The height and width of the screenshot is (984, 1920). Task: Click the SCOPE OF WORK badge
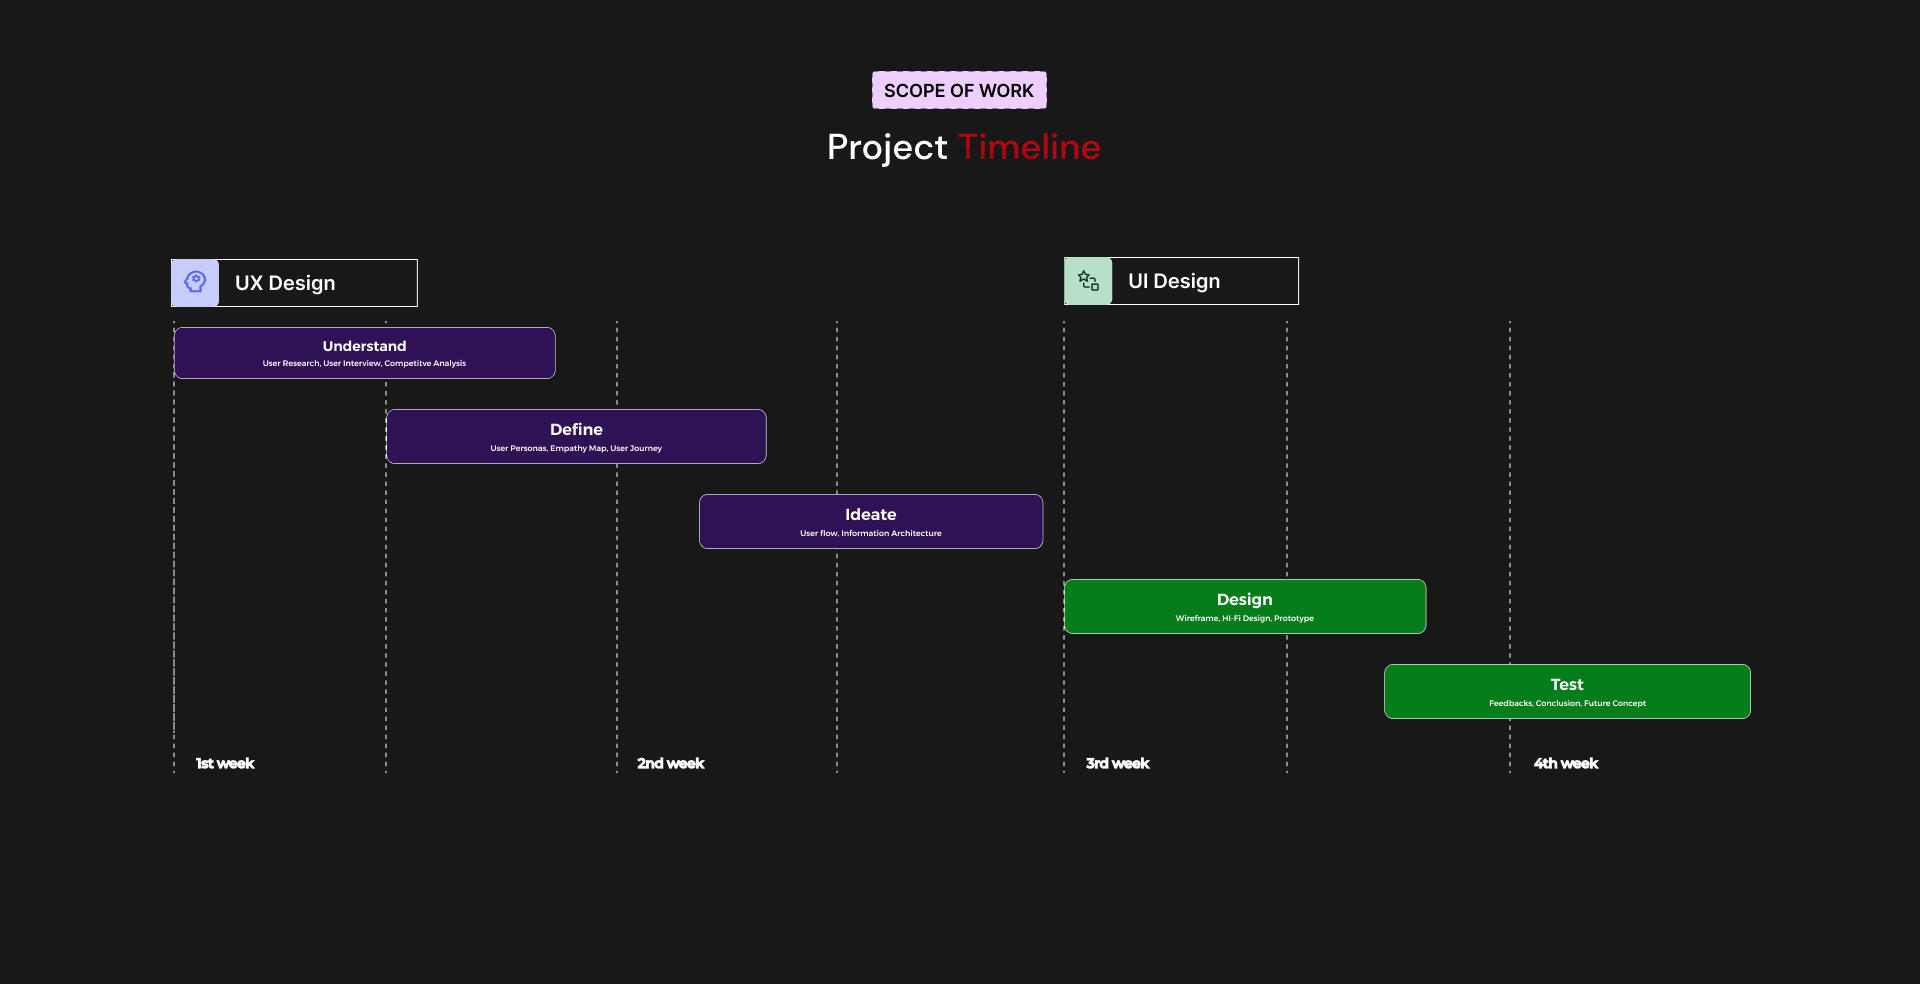pos(959,90)
